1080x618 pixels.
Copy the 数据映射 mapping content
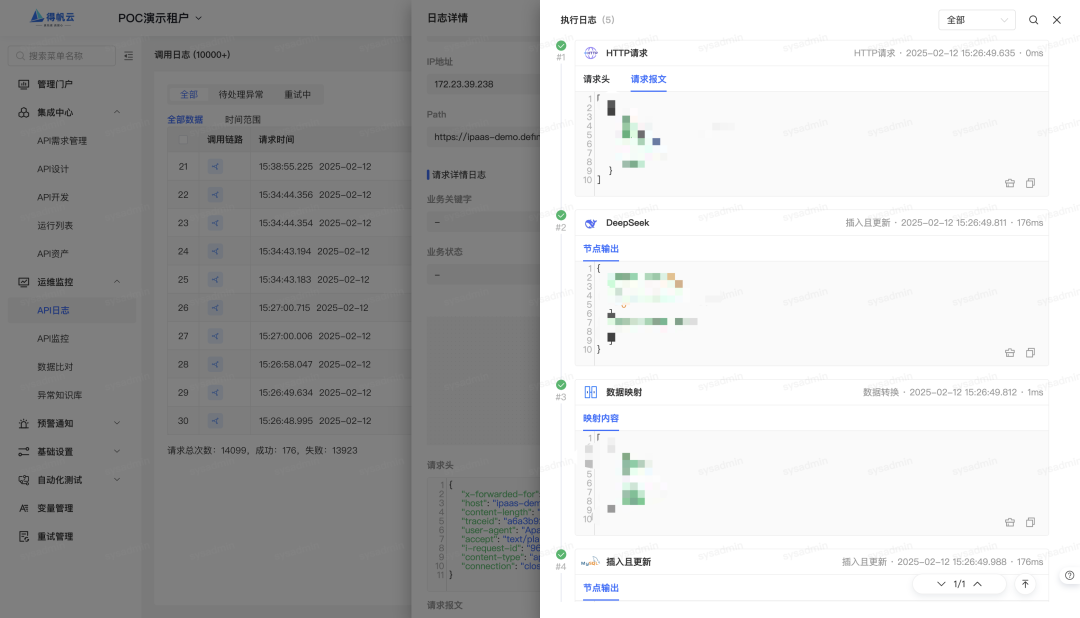tap(1030, 522)
